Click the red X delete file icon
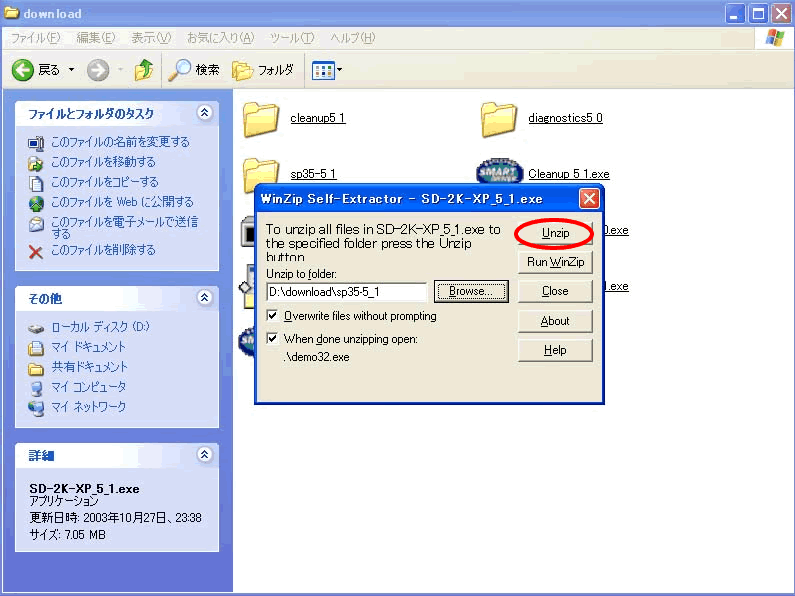 coord(35,251)
